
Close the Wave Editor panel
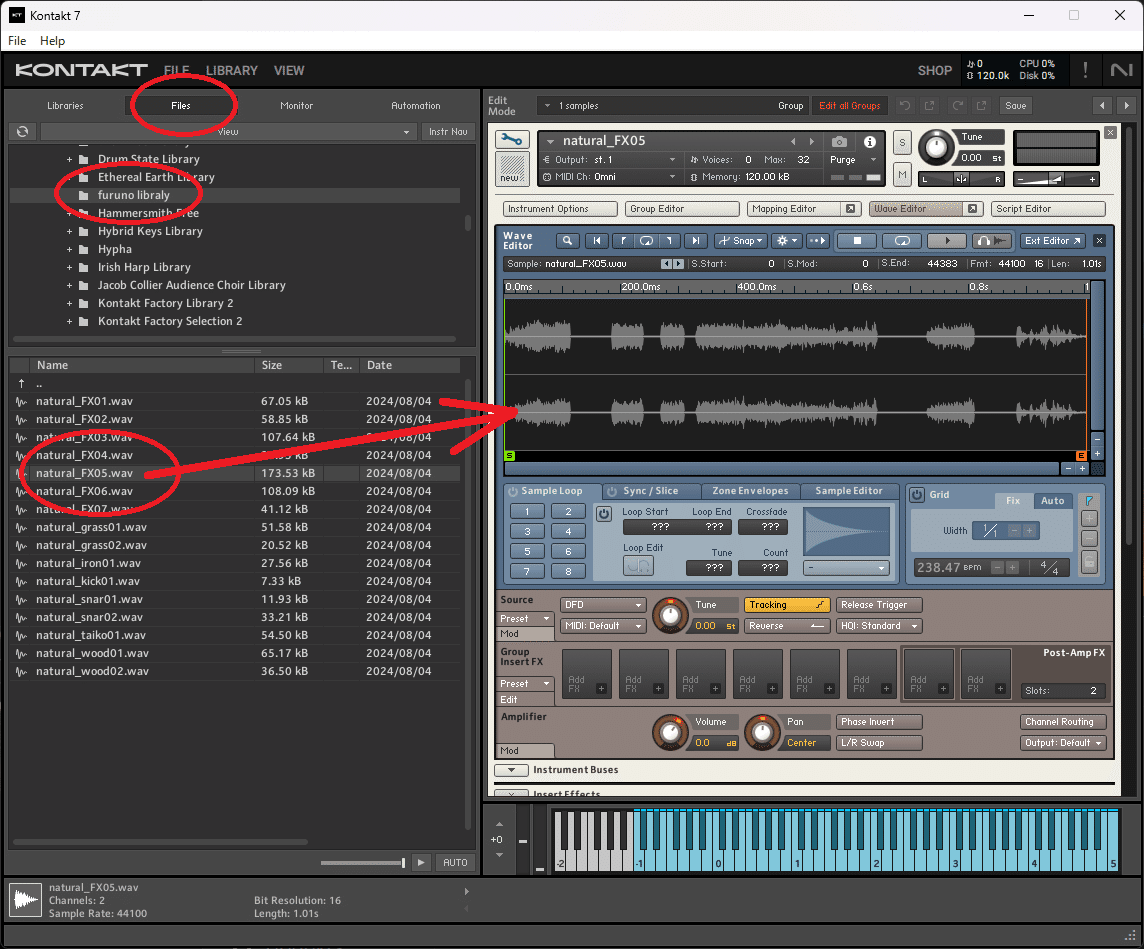(1099, 241)
